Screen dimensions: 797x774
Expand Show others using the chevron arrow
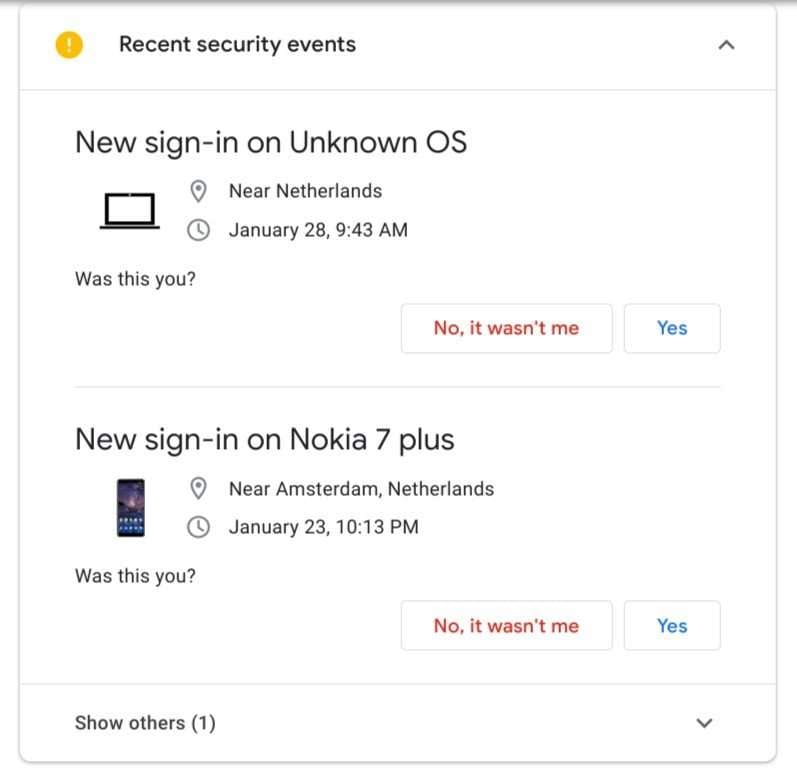coord(704,723)
